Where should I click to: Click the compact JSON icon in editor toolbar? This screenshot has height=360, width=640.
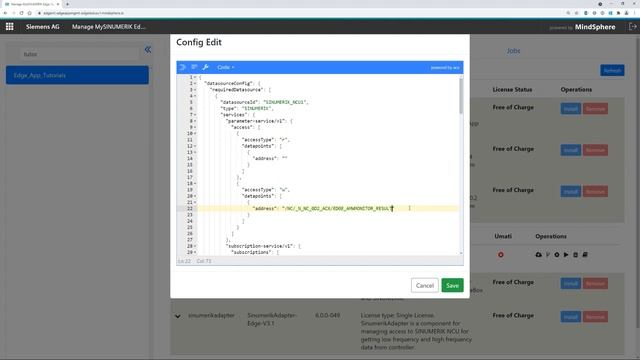pos(194,67)
